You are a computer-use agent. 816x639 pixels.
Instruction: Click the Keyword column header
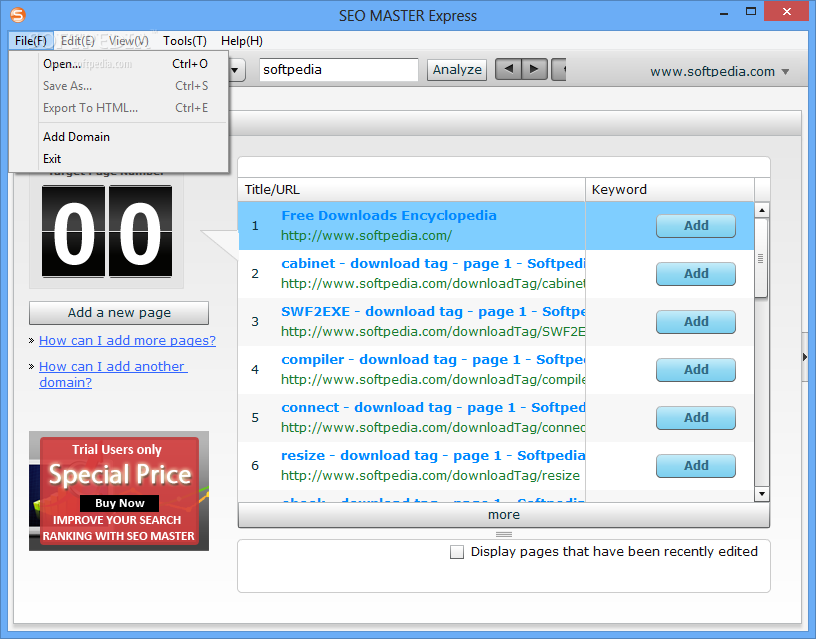pos(670,189)
